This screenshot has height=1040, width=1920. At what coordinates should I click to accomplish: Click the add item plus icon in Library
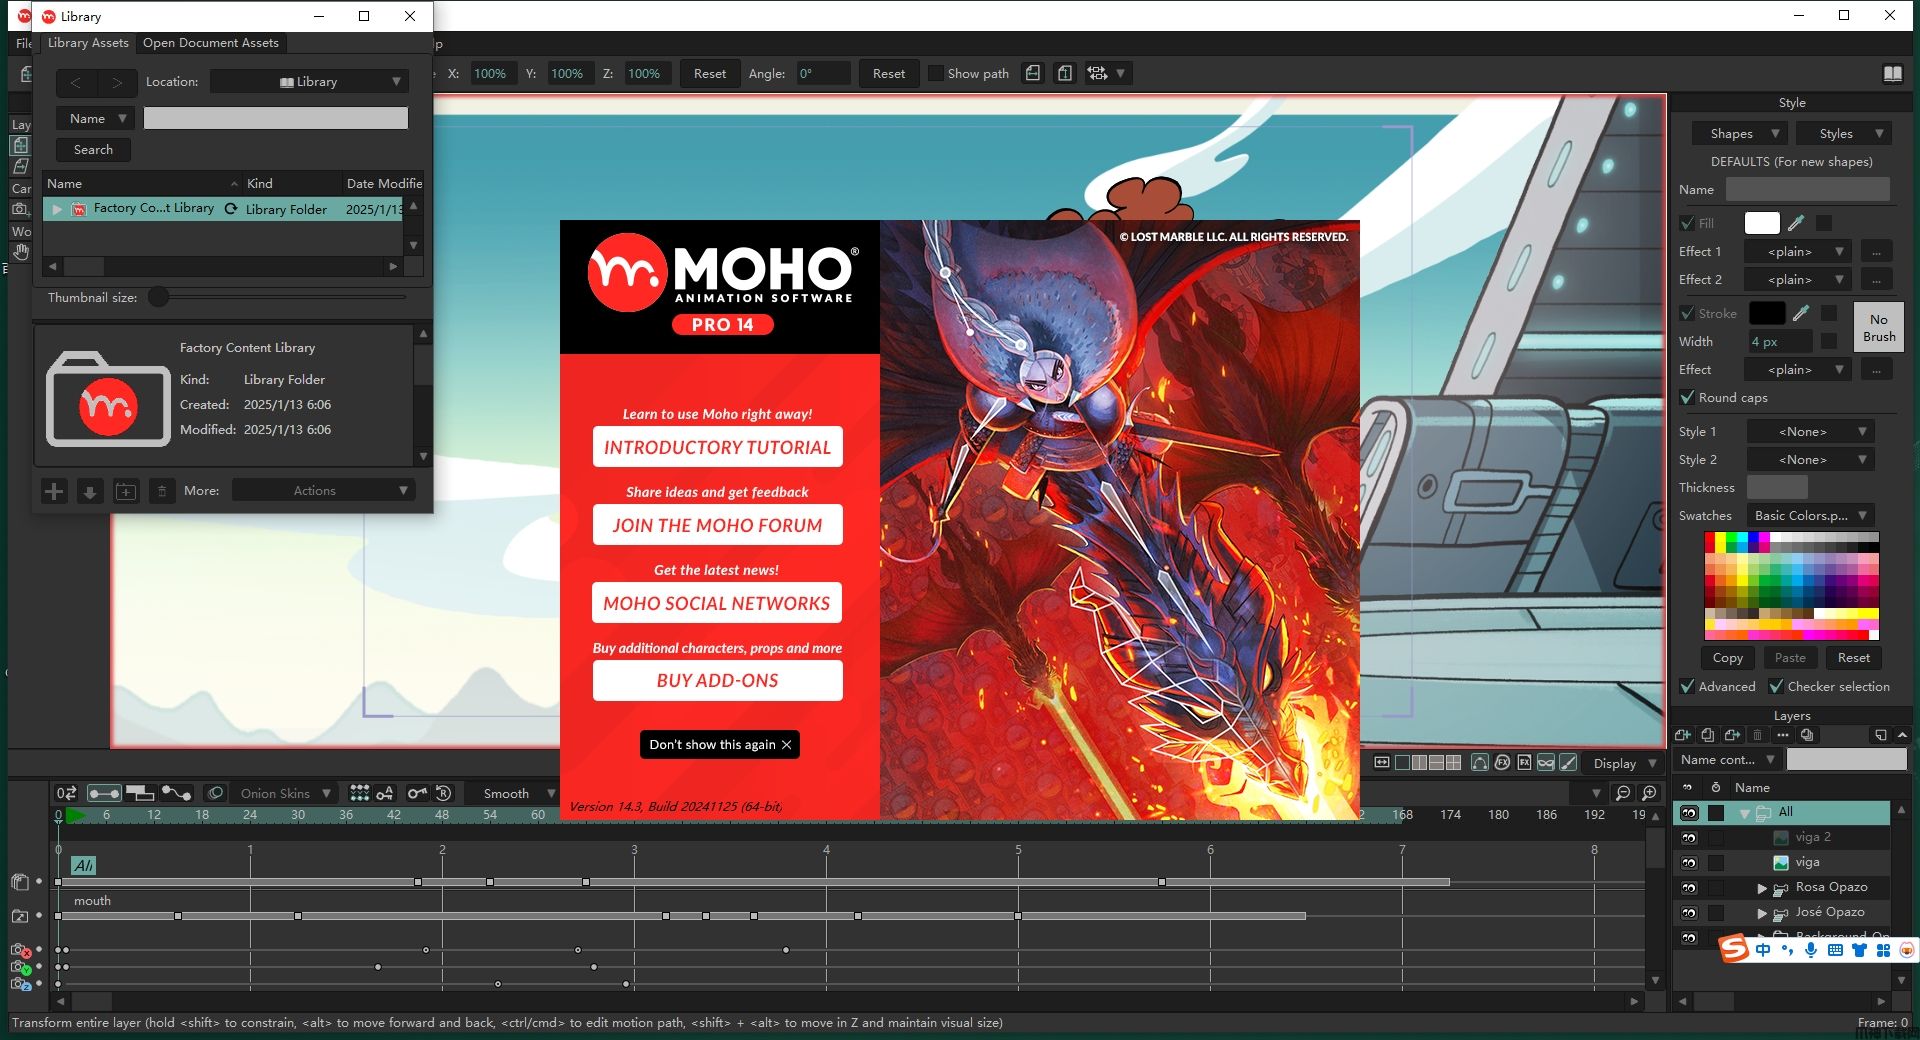pos(54,491)
